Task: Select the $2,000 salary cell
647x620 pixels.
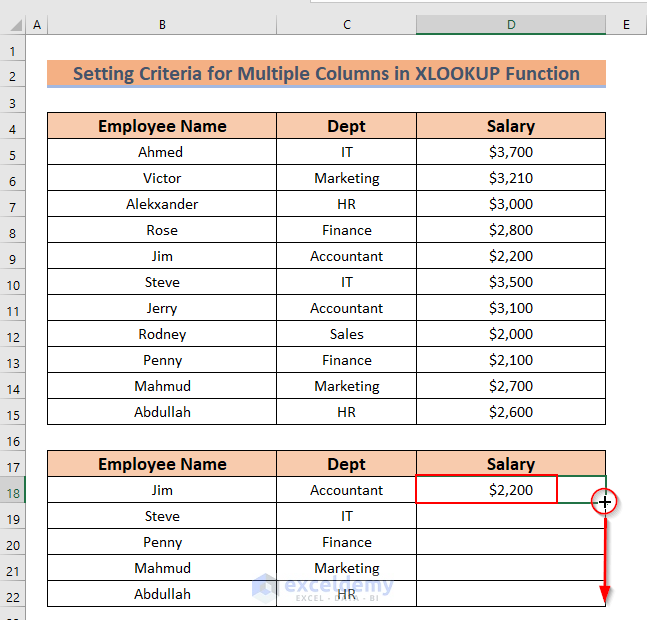Action: [x=511, y=334]
